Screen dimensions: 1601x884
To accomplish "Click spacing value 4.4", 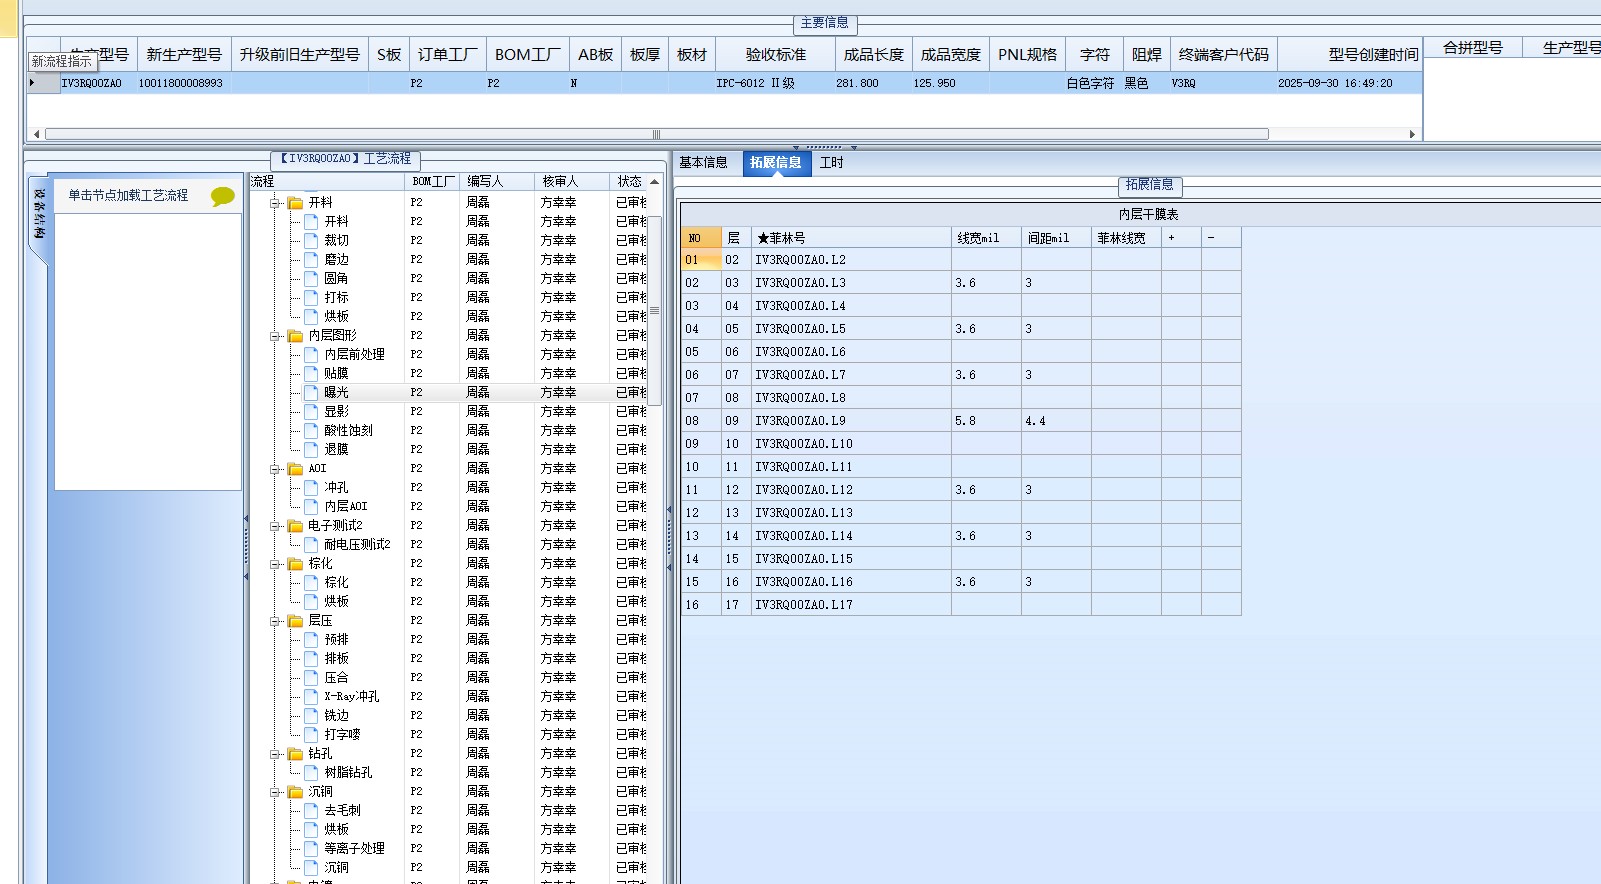I will click(x=1056, y=421).
